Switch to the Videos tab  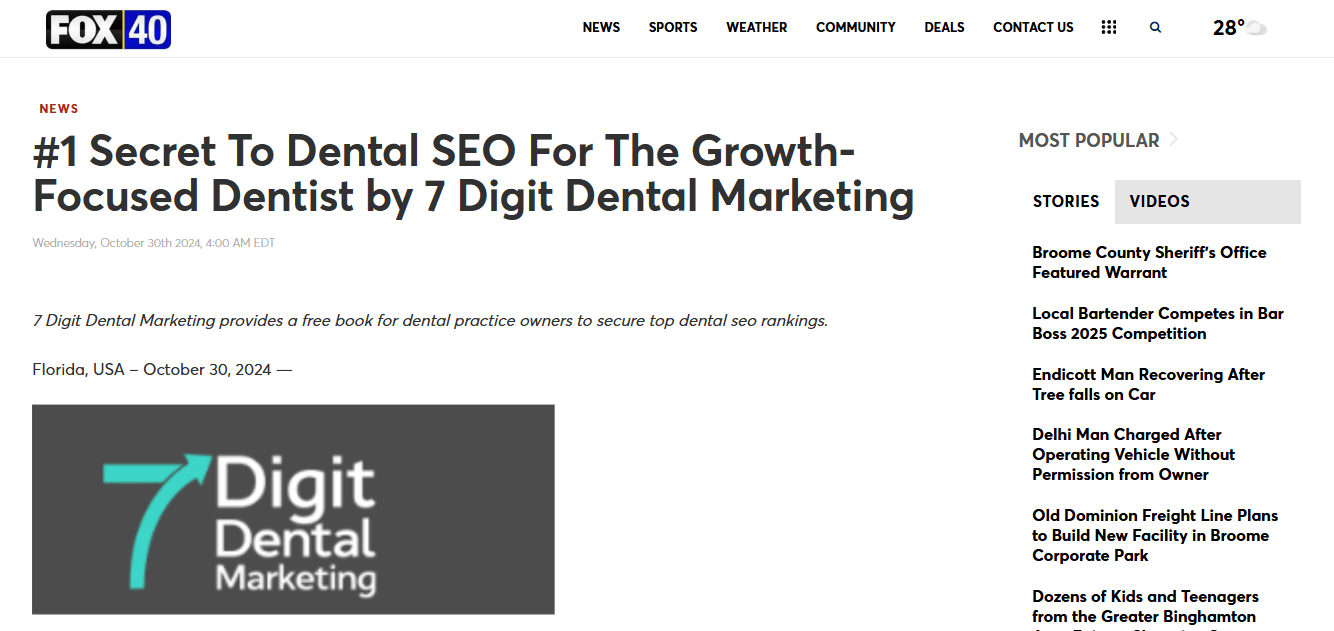tap(1208, 201)
